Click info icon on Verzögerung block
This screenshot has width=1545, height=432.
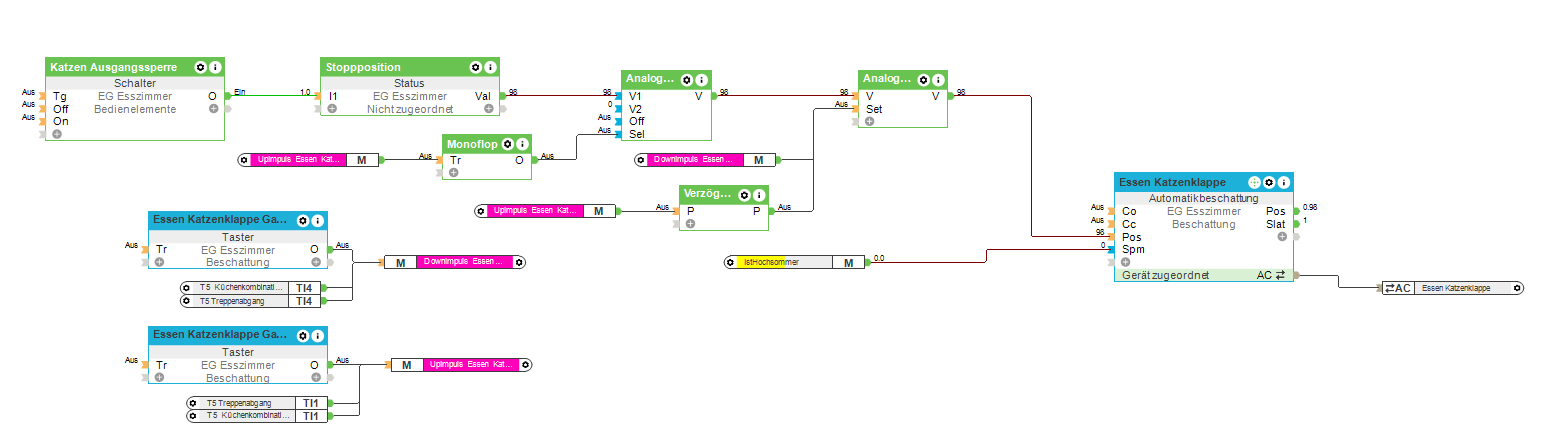759,194
